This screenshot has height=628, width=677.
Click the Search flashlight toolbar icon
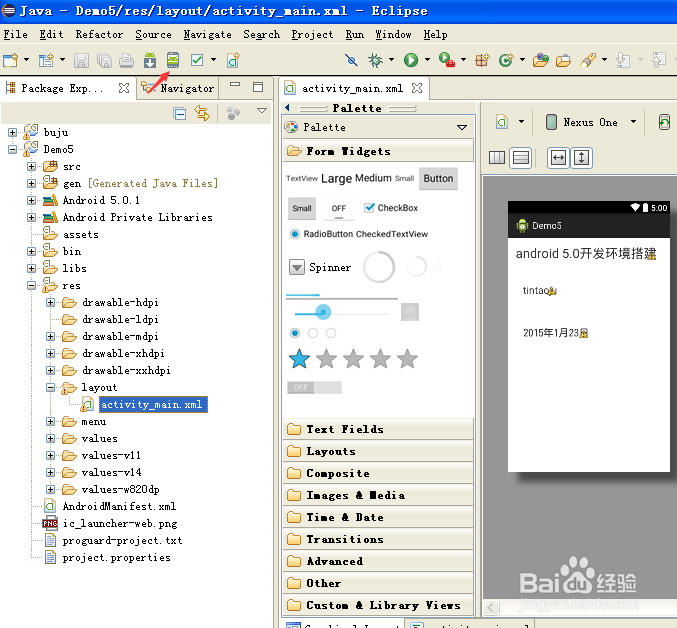coord(588,60)
